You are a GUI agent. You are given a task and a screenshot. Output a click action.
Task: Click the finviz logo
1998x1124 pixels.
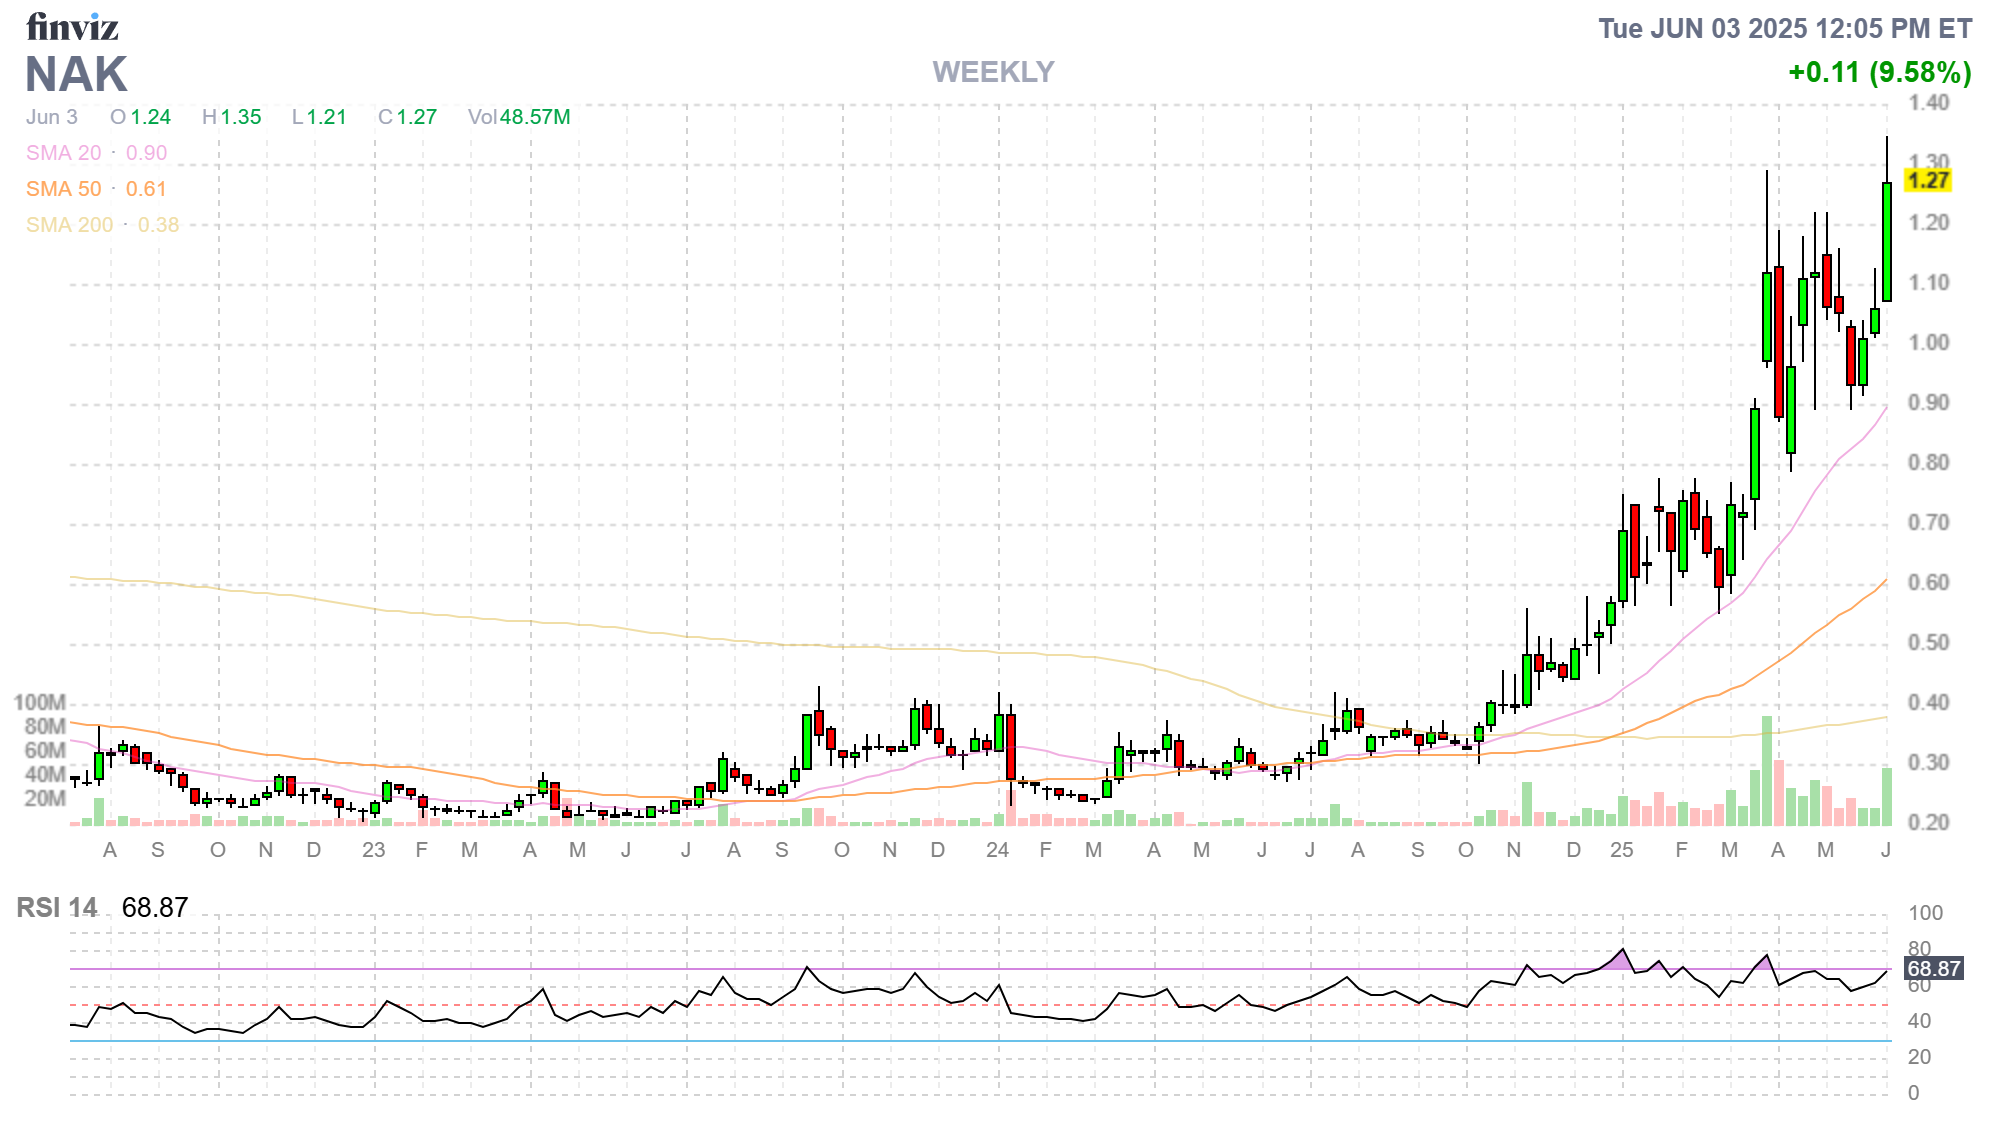point(73,26)
